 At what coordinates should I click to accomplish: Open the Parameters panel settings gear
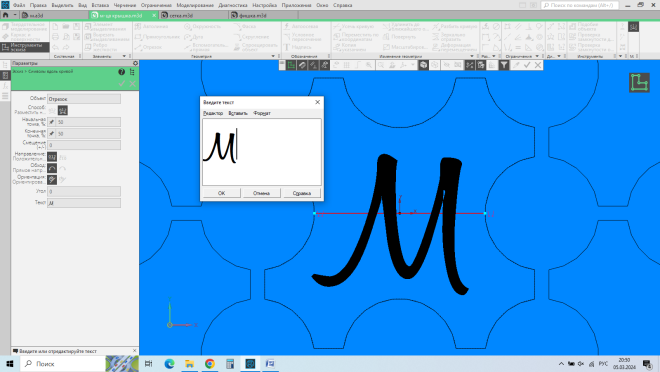135,63
